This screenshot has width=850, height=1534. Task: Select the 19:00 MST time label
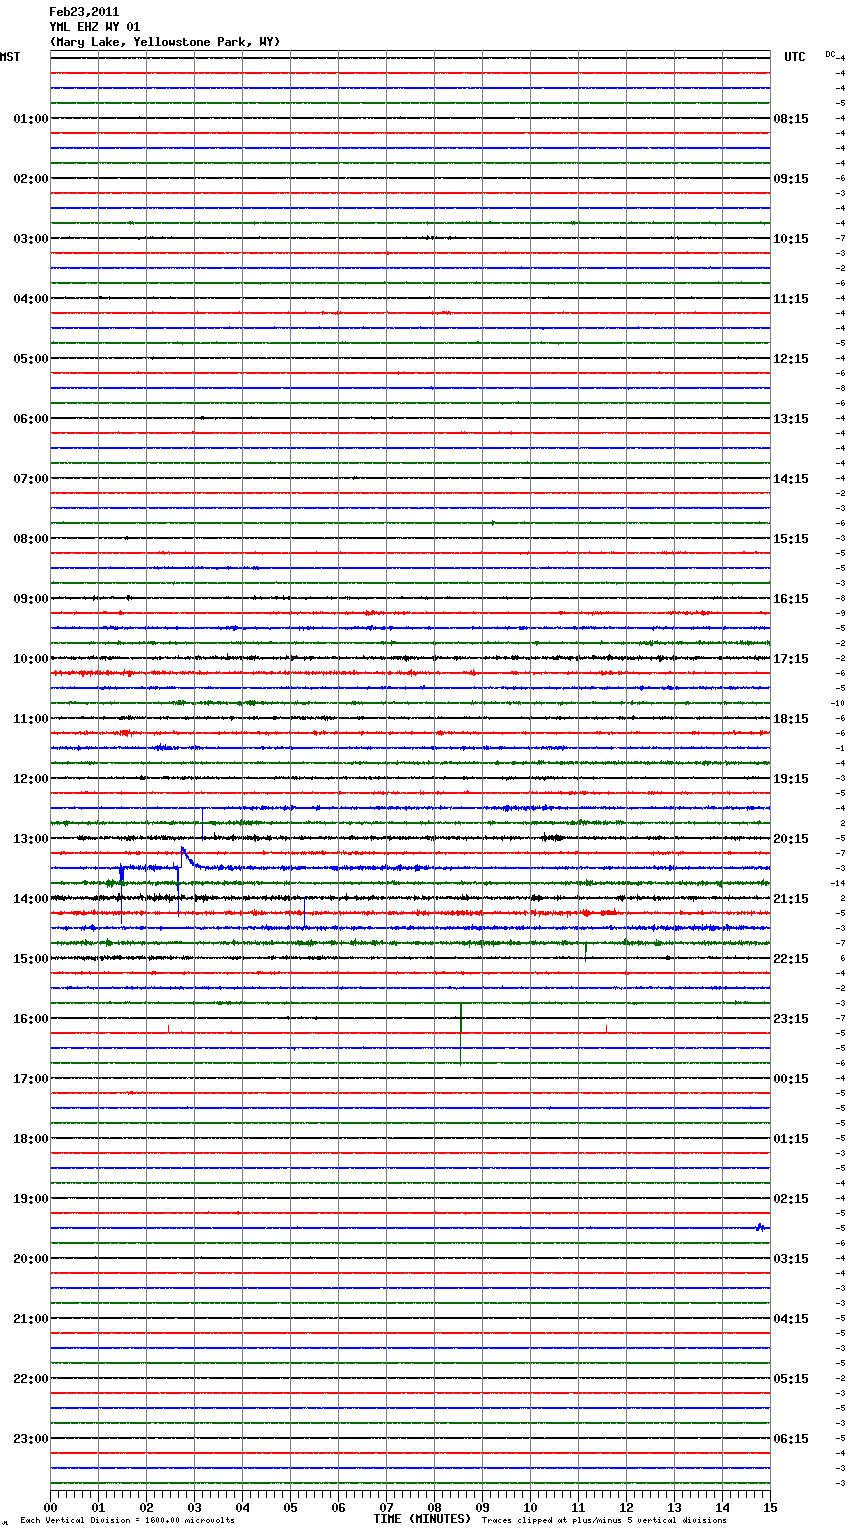click(31, 1199)
